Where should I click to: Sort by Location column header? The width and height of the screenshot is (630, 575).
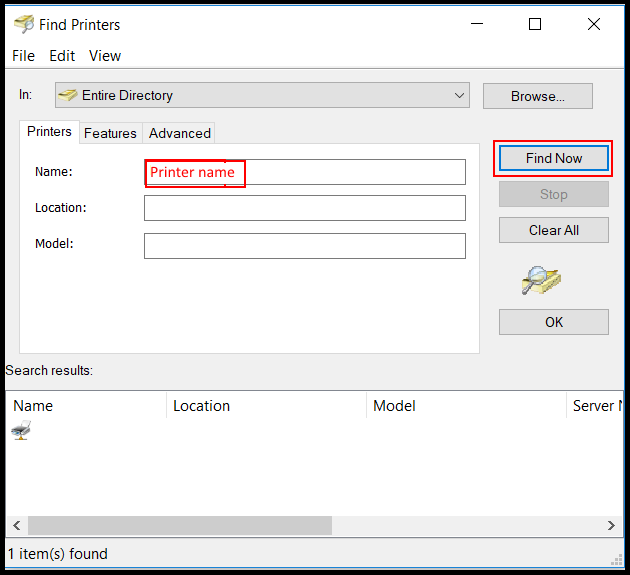(266, 406)
